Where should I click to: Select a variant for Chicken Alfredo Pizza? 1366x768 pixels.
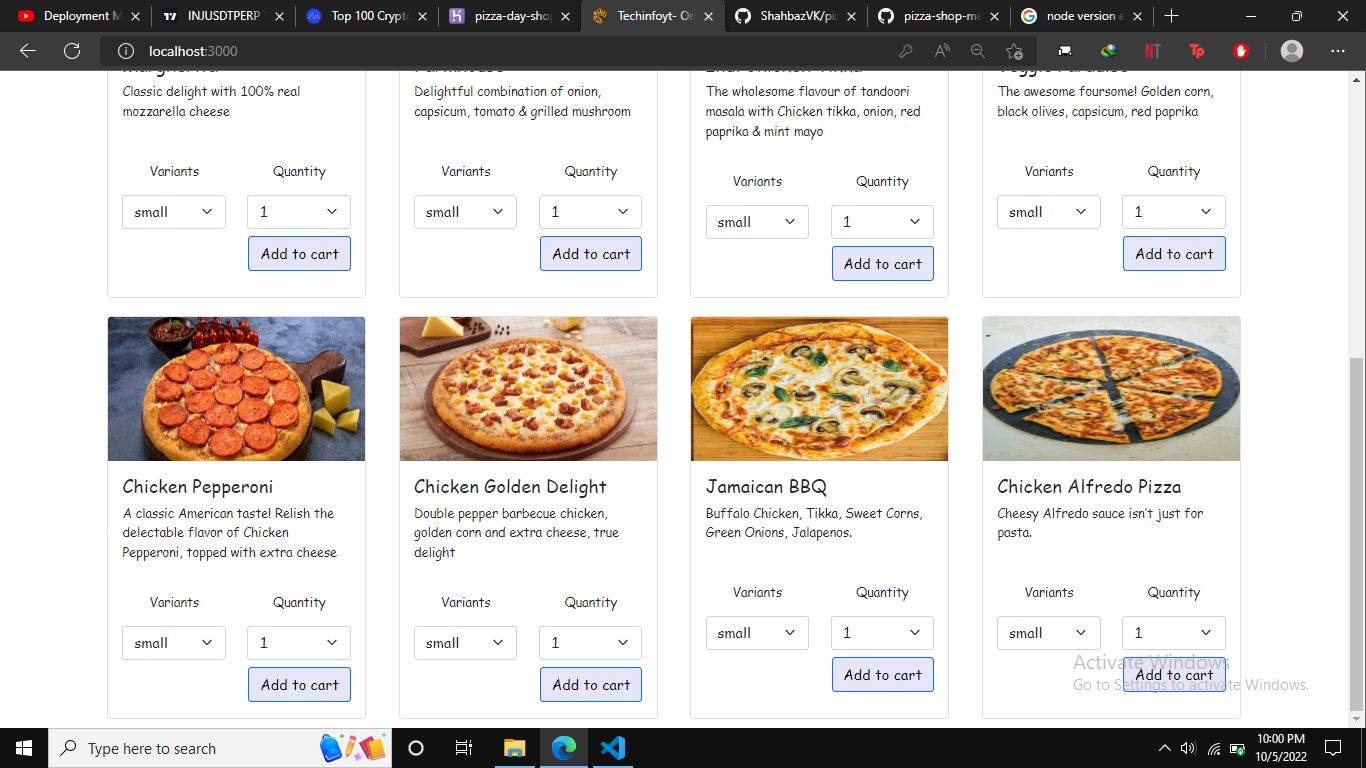(1048, 632)
